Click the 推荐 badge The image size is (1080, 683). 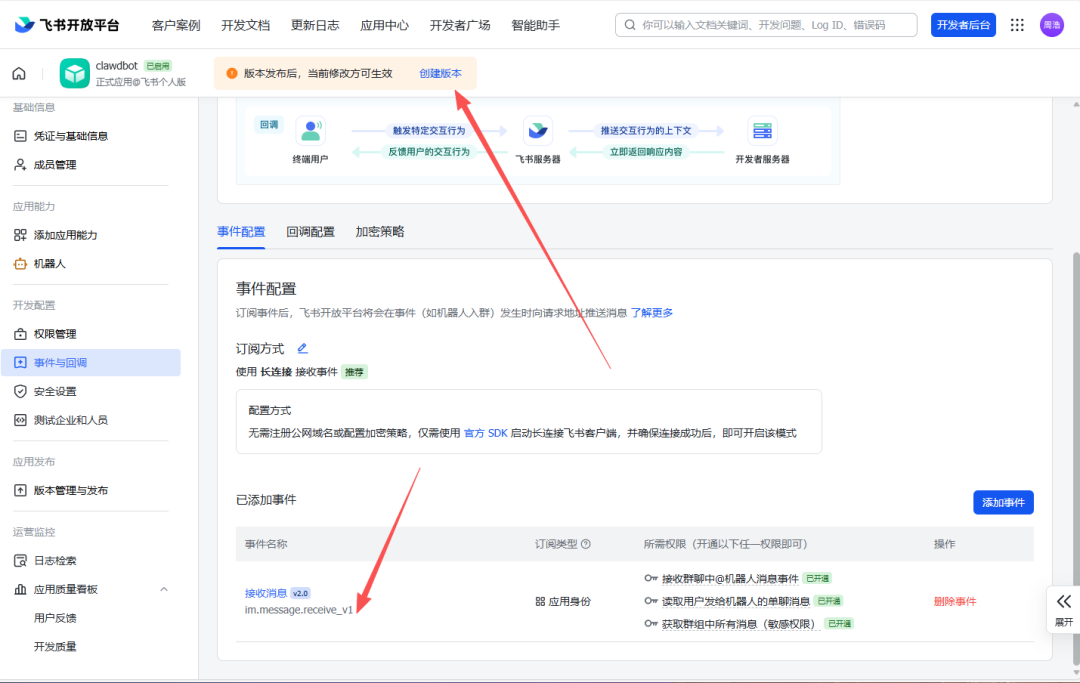tap(354, 372)
